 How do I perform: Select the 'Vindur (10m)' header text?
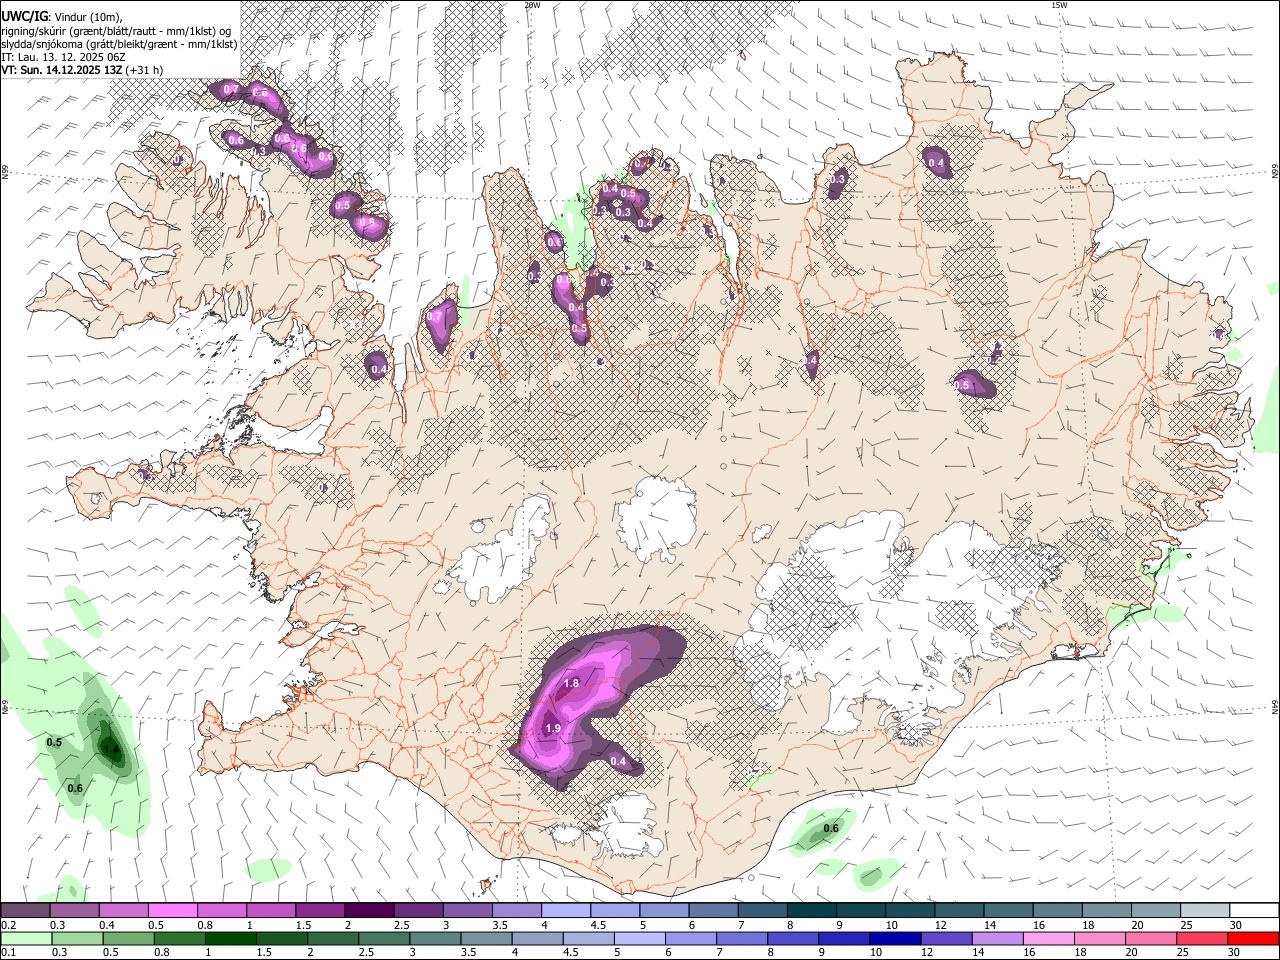pos(88,18)
